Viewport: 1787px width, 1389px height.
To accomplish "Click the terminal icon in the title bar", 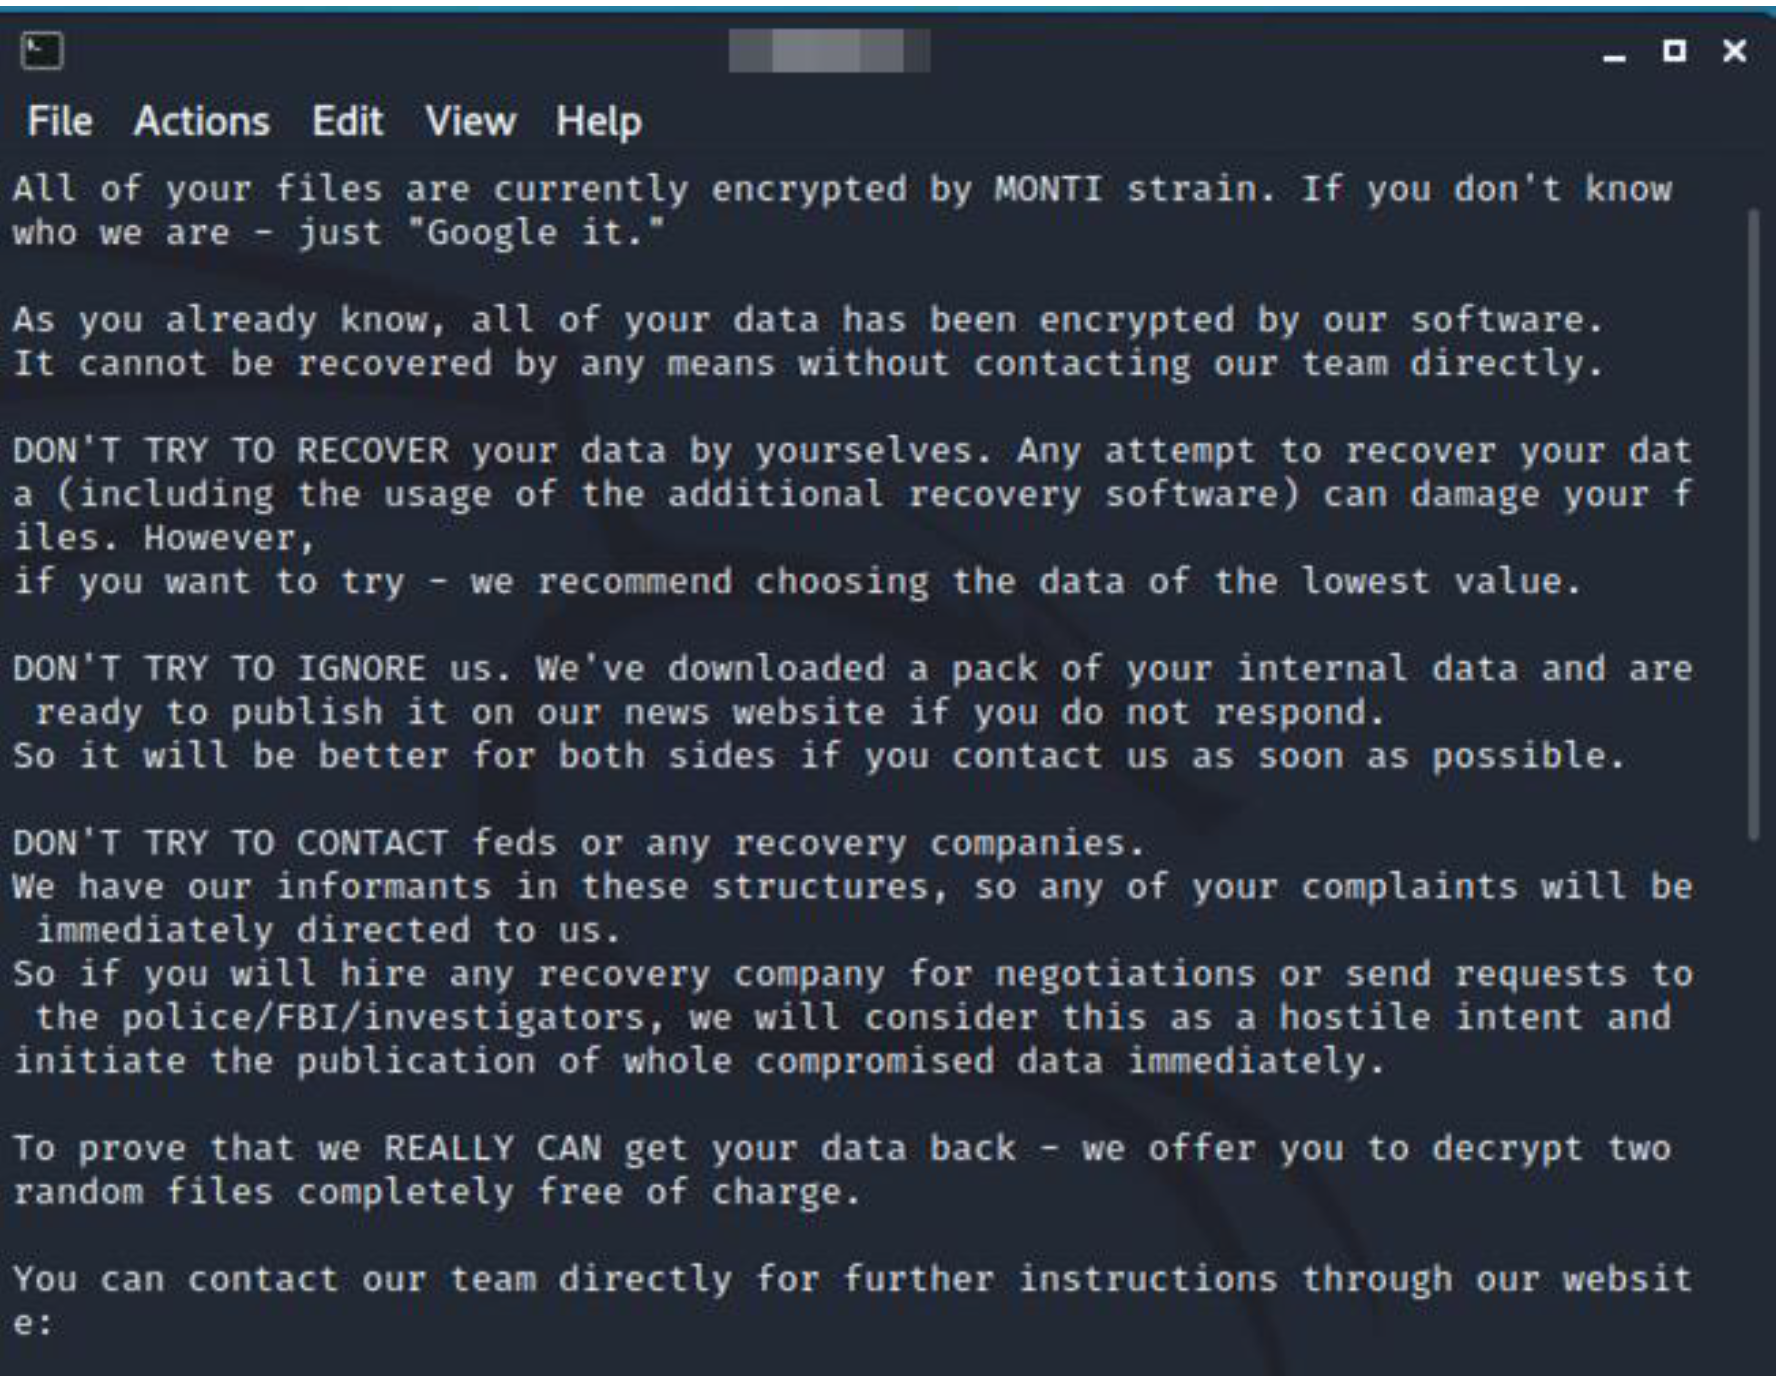I will pyautogui.click(x=42, y=51).
